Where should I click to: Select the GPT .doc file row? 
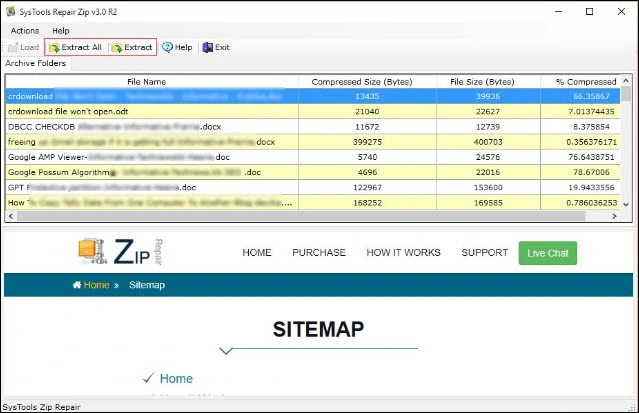click(313, 188)
